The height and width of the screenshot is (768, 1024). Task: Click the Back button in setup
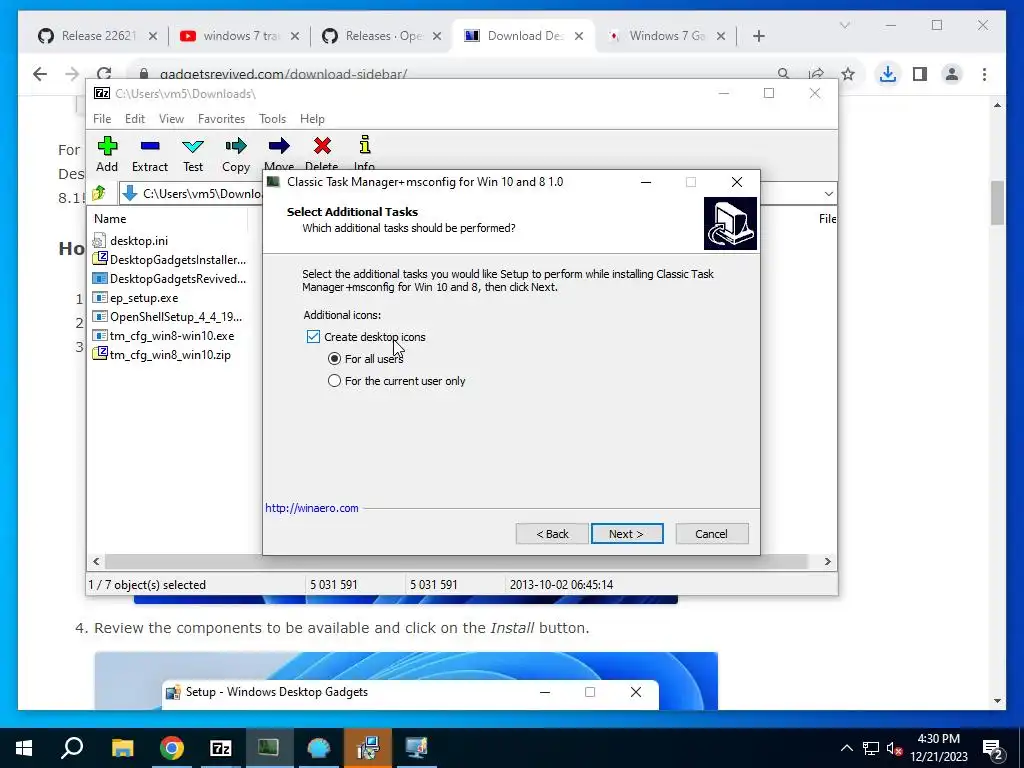click(x=552, y=534)
